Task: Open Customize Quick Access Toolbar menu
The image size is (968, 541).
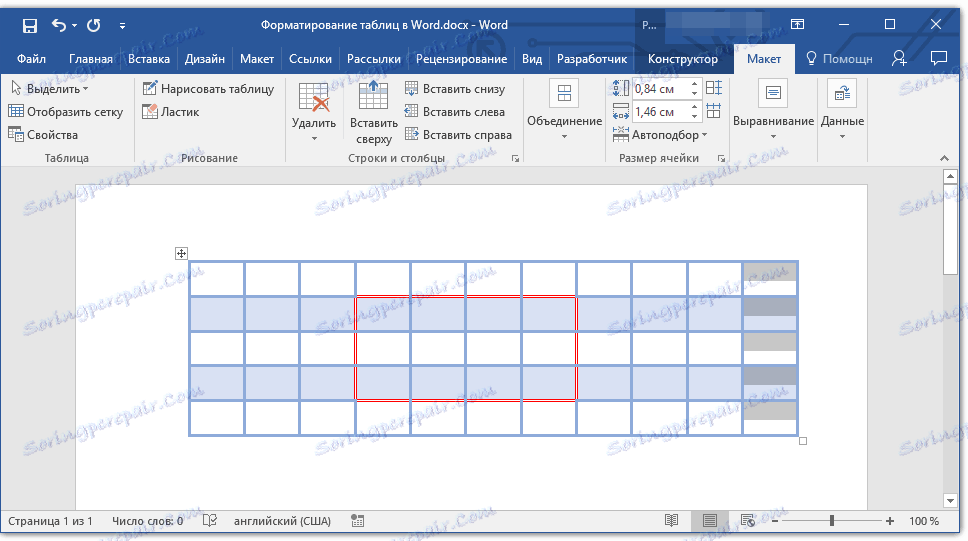Action: point(122,25)
